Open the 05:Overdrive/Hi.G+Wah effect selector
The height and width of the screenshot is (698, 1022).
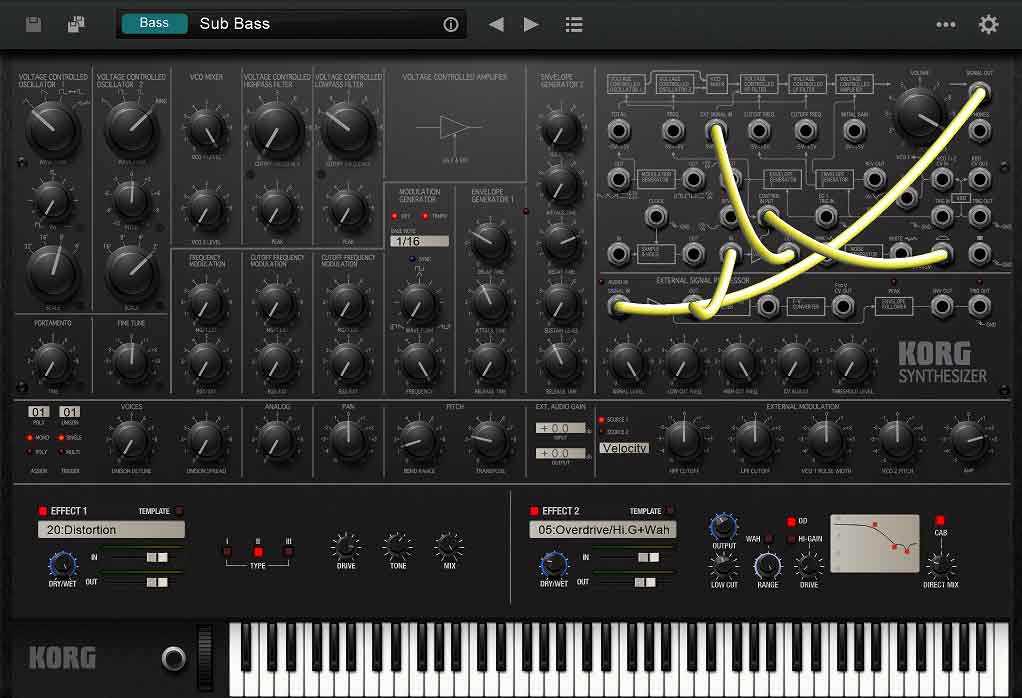tap(603, 530)
